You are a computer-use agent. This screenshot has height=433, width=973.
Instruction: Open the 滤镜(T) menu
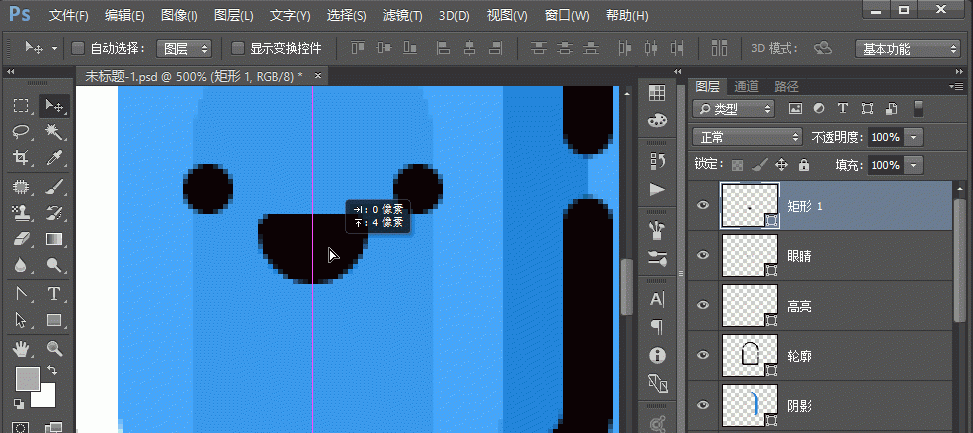(x=400, y=16)
